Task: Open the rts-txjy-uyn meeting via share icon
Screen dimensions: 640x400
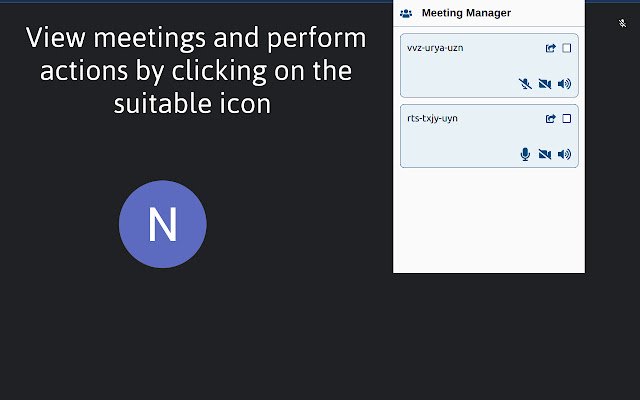Action: coord(551,119)
